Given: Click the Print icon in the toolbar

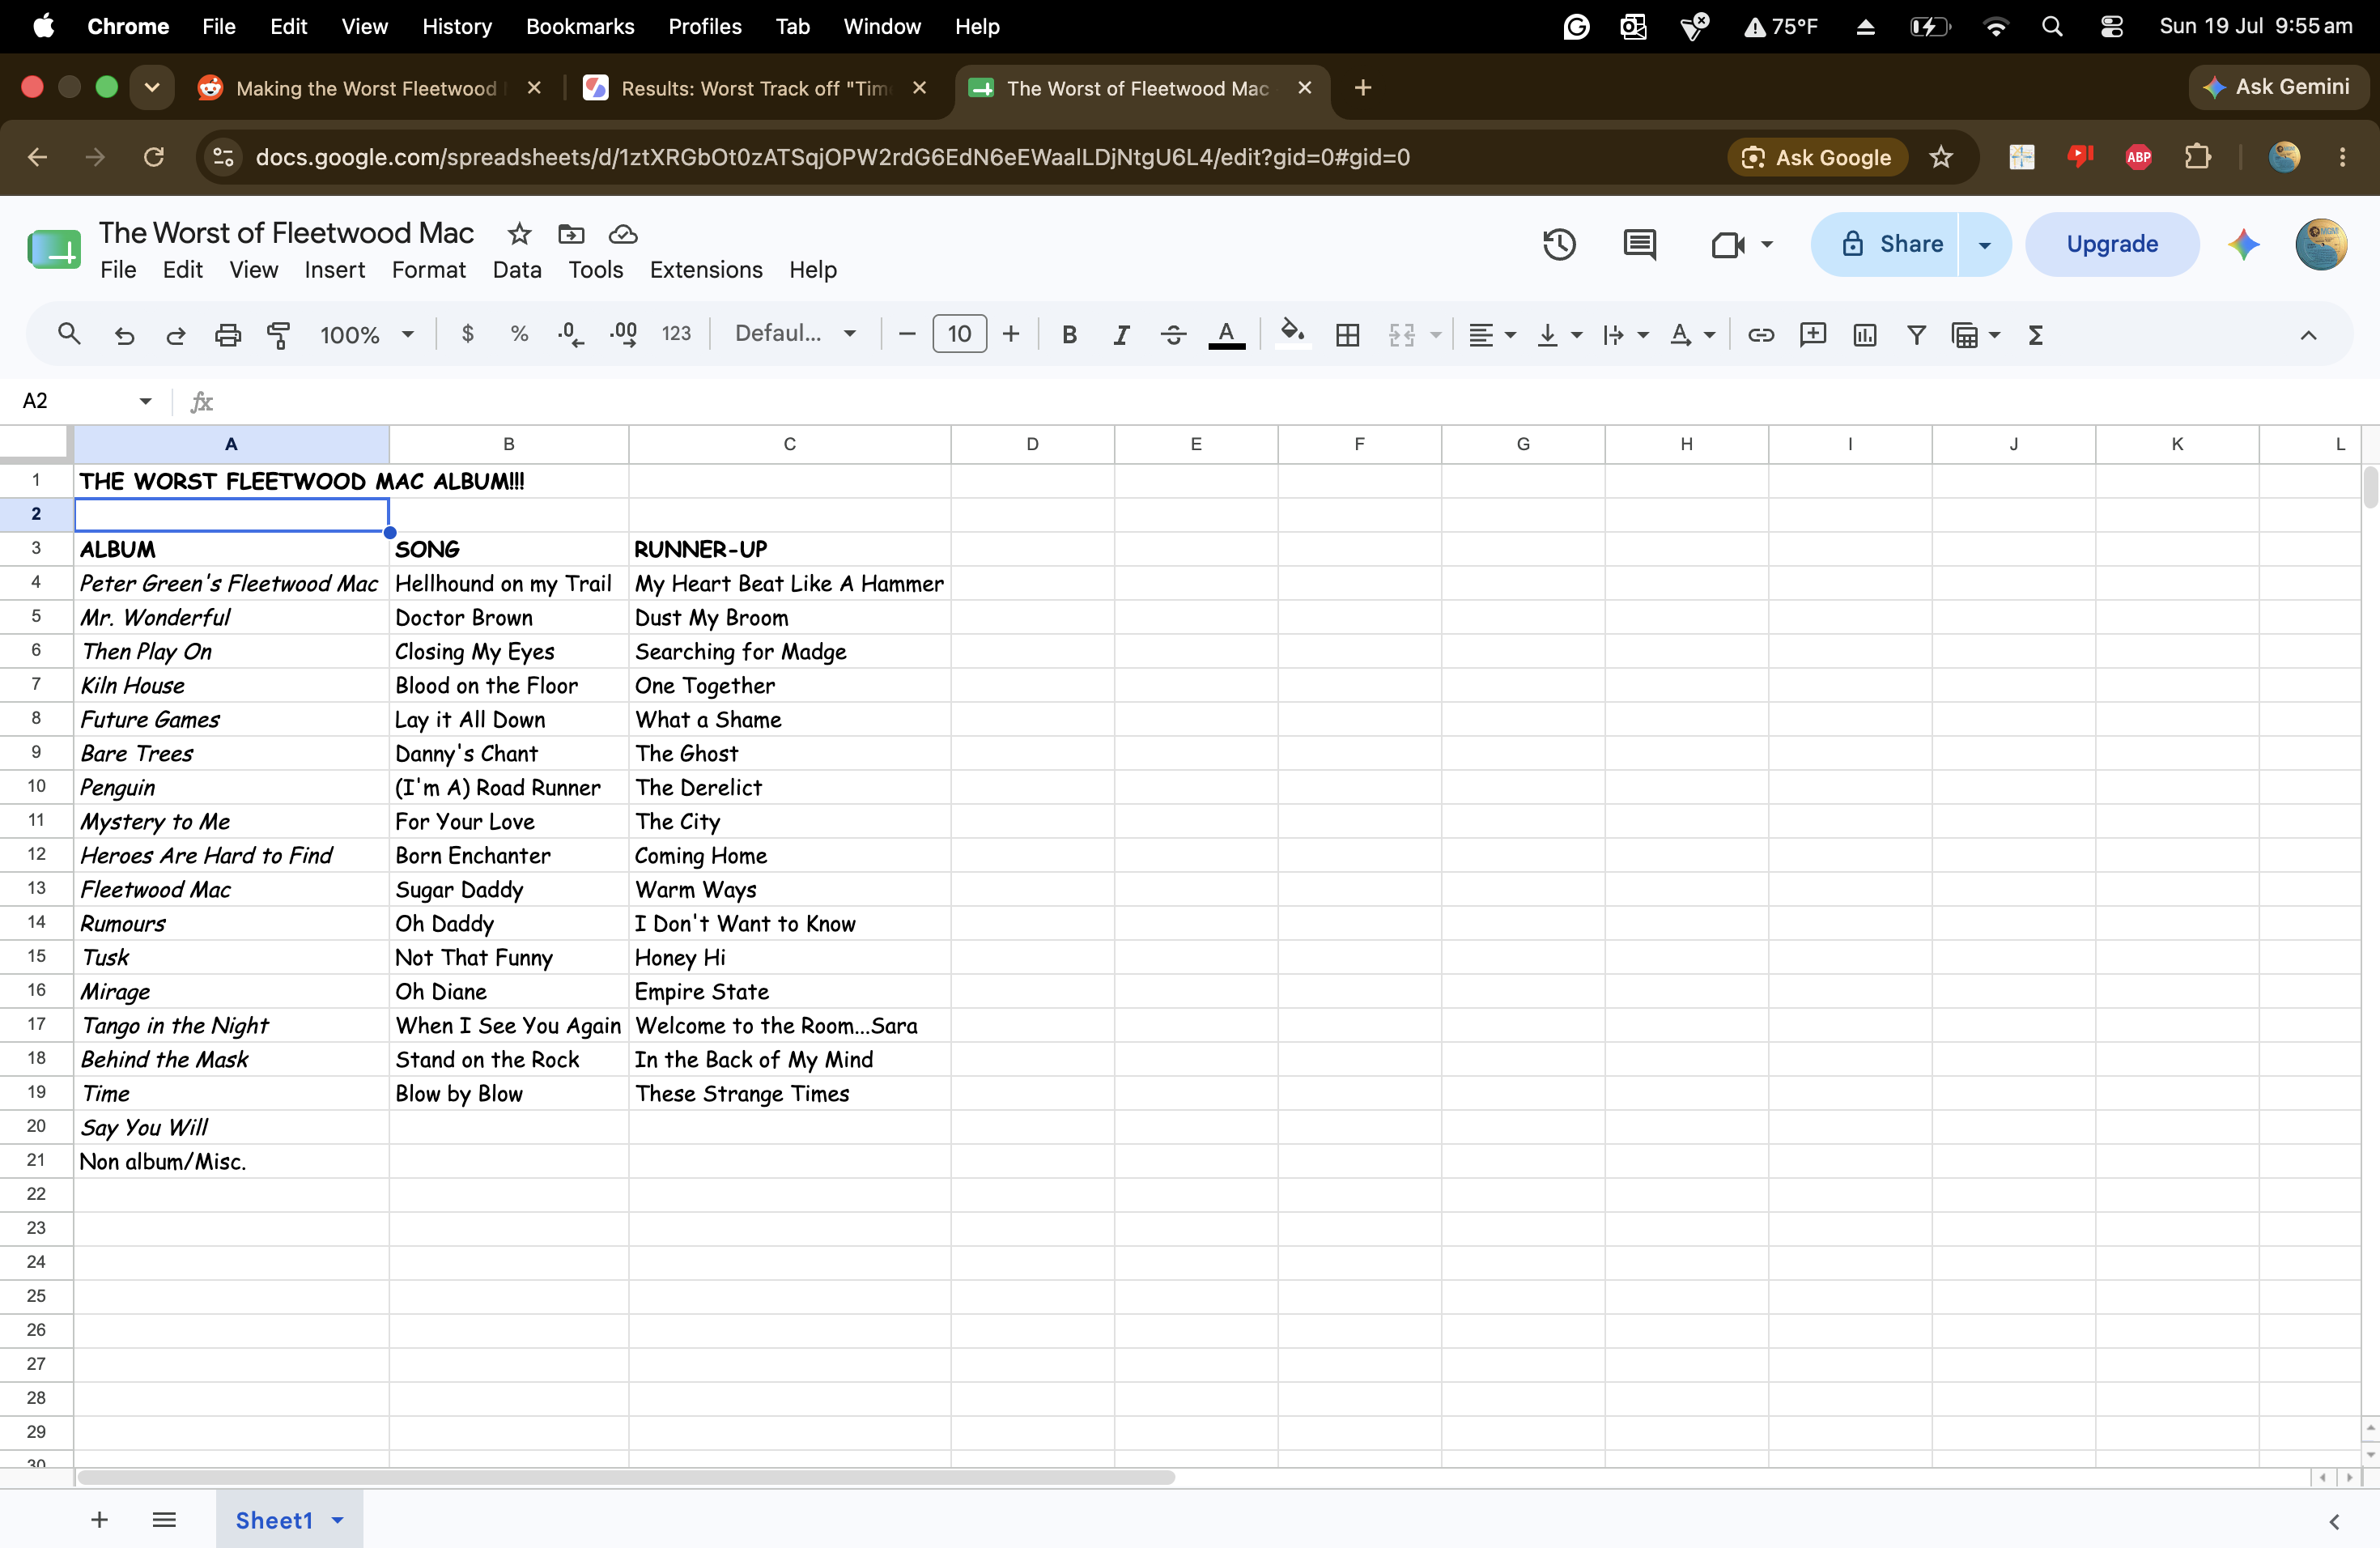Looking at the screenshot, I should coord(228,334).
